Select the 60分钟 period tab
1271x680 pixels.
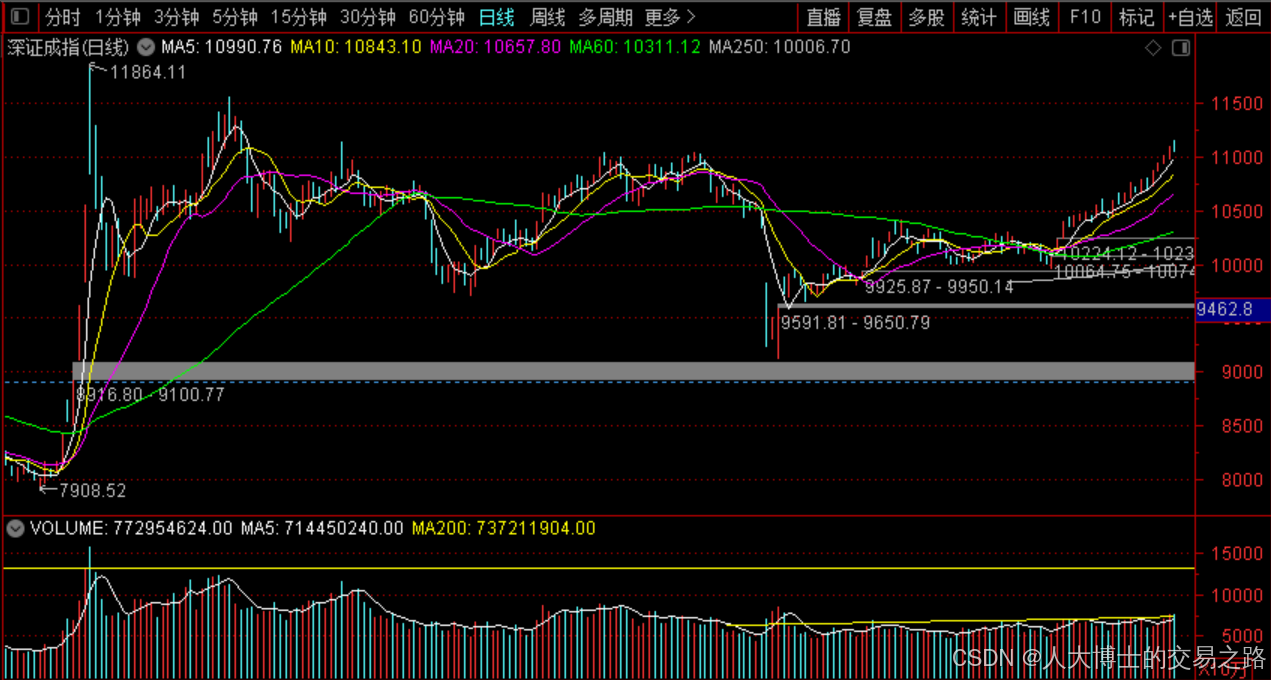(437, 17)
